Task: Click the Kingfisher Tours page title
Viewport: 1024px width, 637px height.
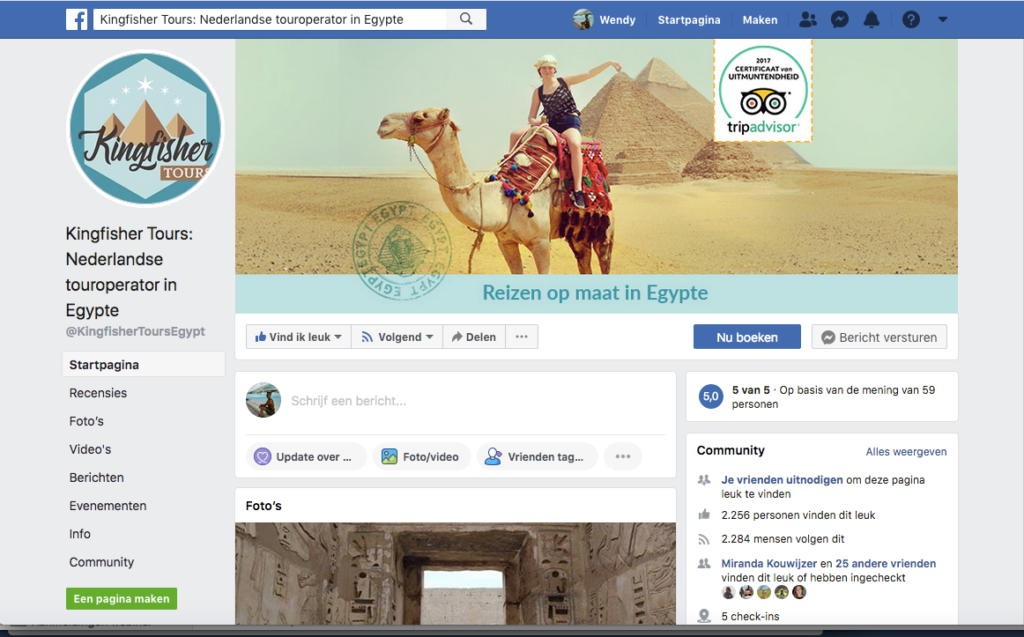Action: [x=129, y=272]
